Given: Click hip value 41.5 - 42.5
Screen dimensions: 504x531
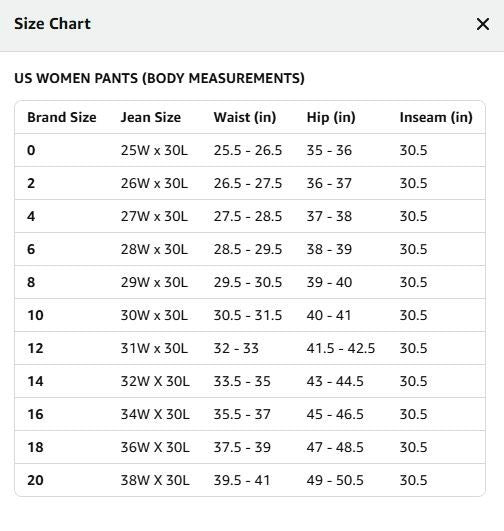Looking at the screenshot, I should click(341, 348).
